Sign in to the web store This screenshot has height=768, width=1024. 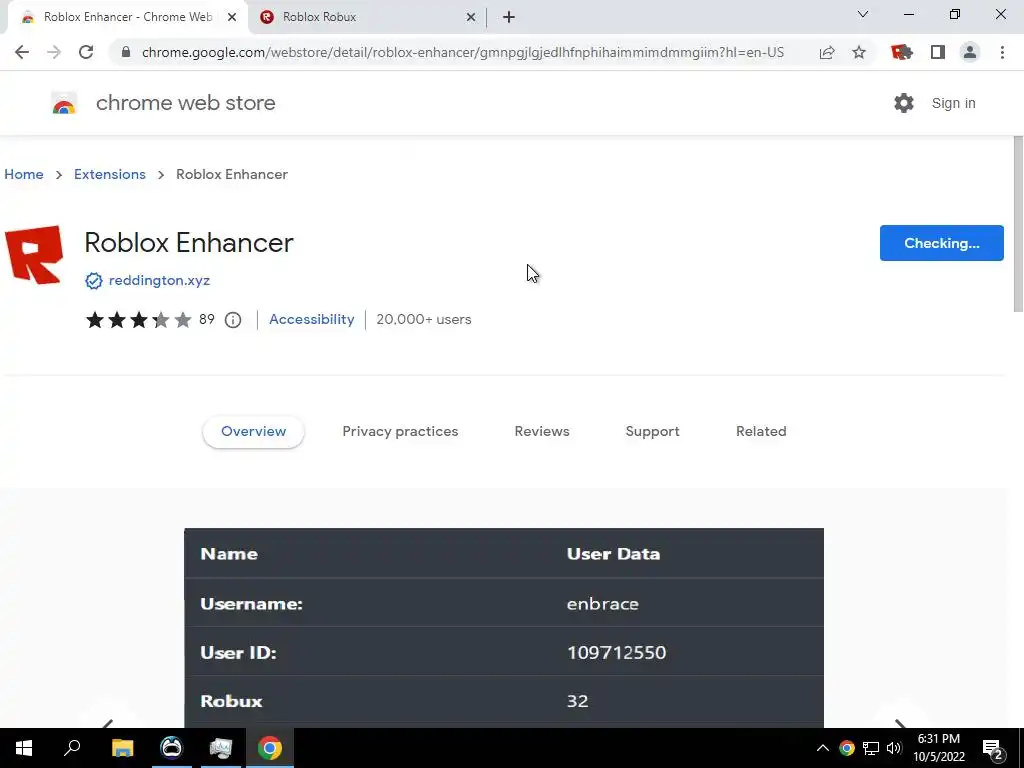click(x=953, y=103)
